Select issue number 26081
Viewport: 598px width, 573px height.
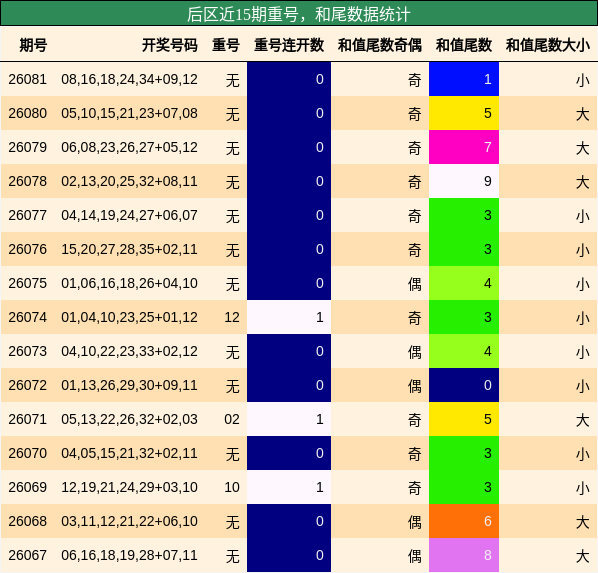pos(27,79)
